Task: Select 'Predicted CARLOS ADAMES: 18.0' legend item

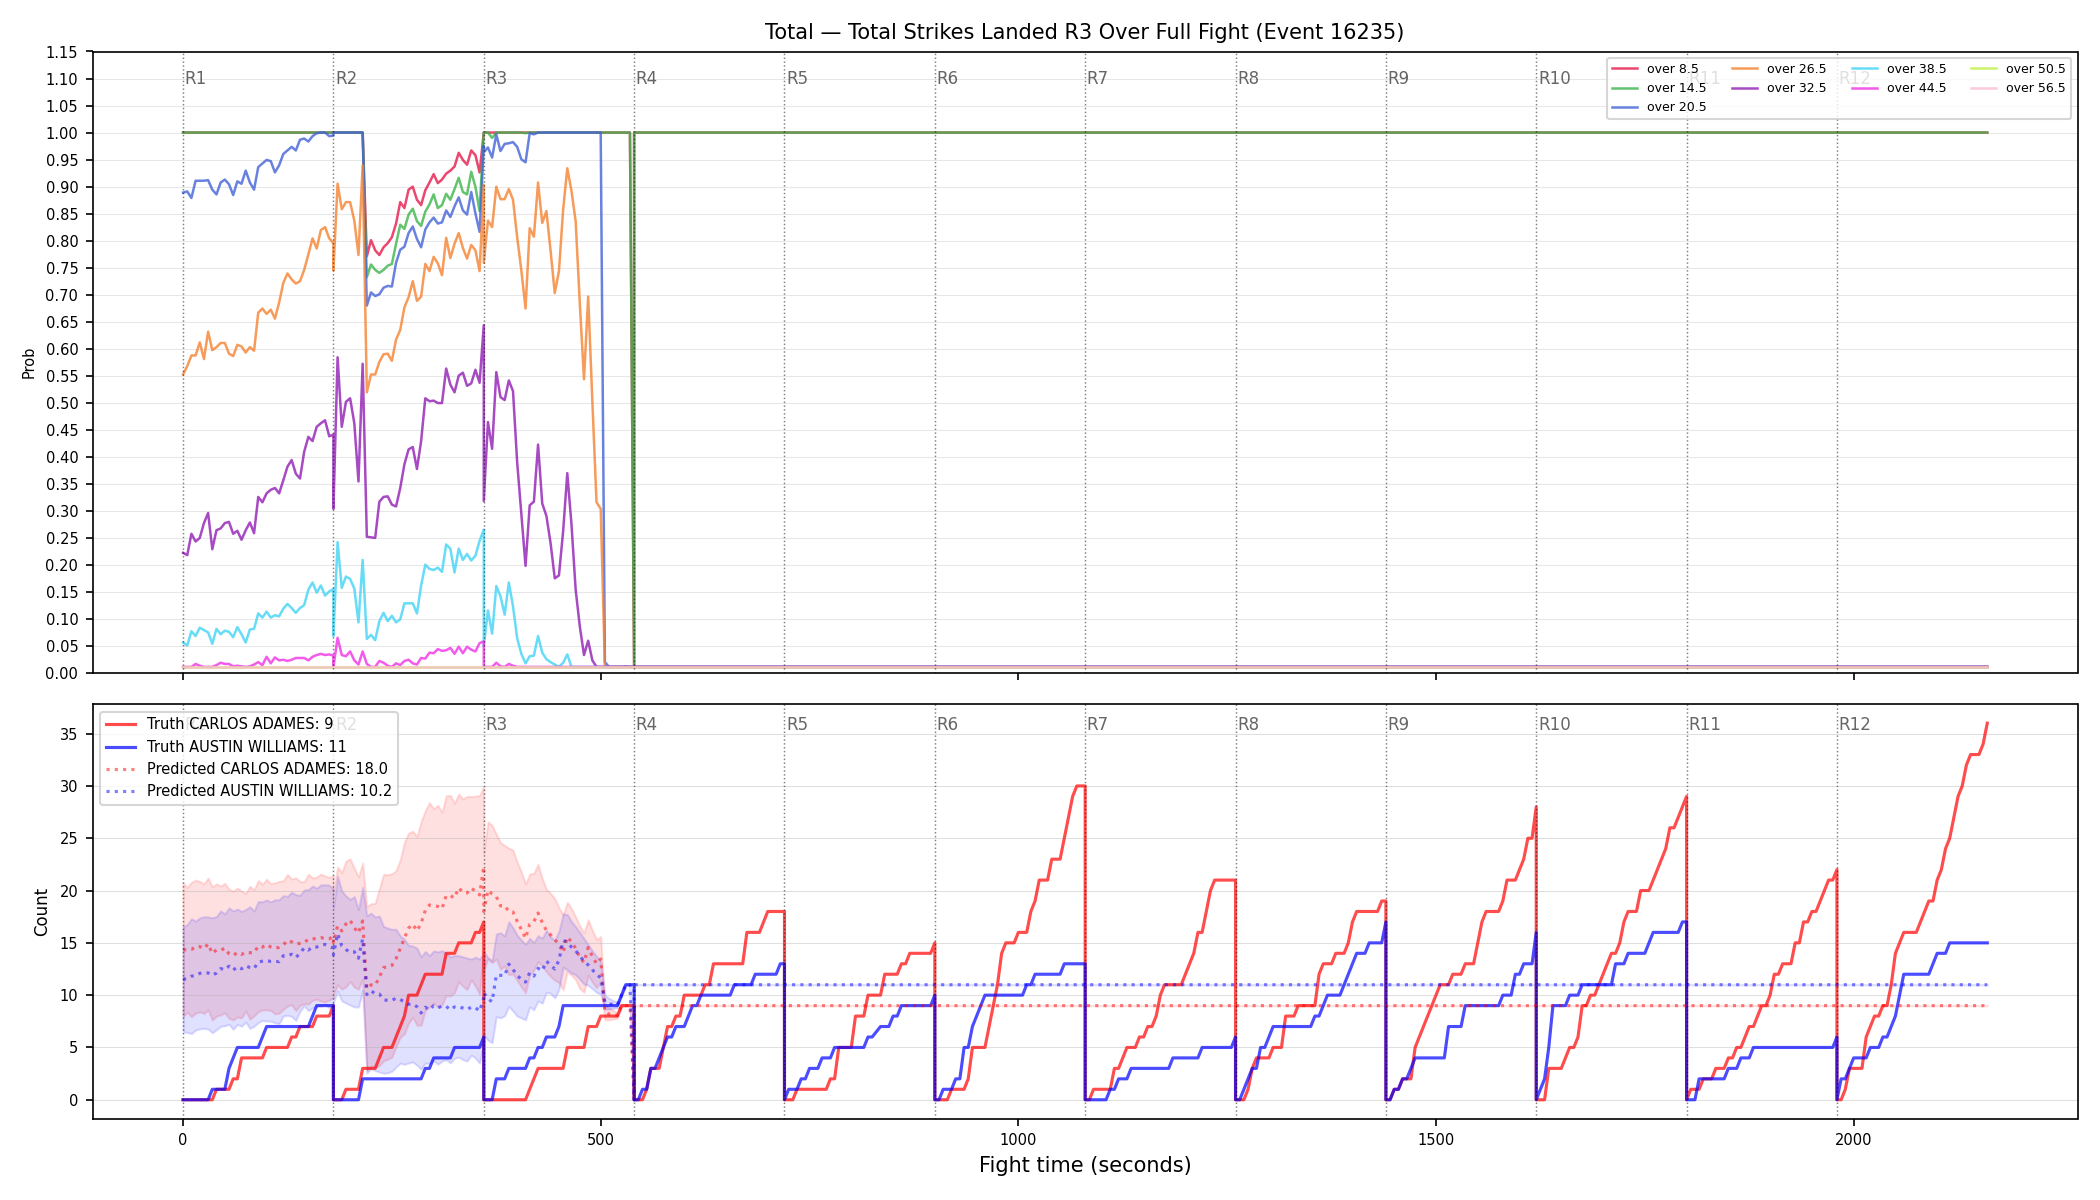Action: [x=246, y=769]
